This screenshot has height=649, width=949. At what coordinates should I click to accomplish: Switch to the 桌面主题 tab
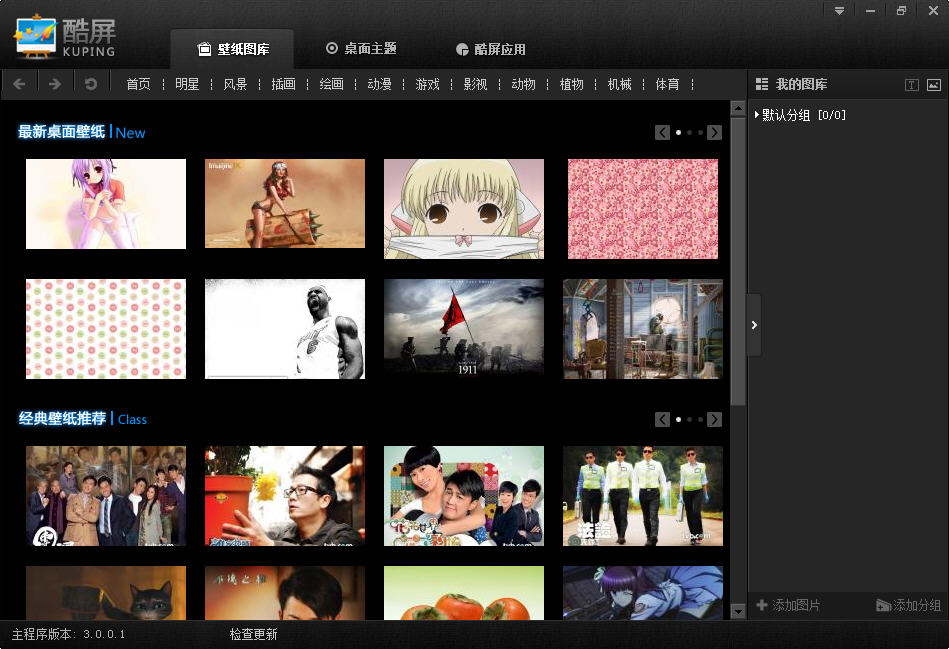tap(361, 48)
